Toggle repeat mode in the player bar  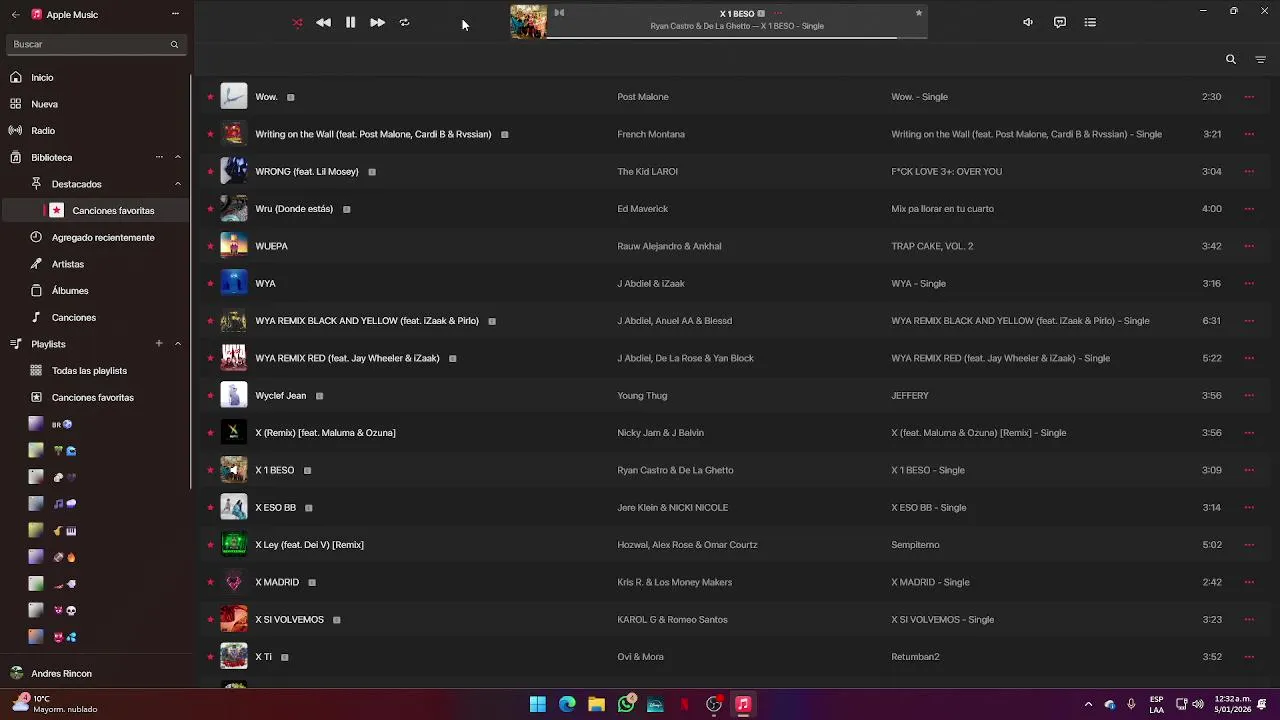[x=404, y=22]
